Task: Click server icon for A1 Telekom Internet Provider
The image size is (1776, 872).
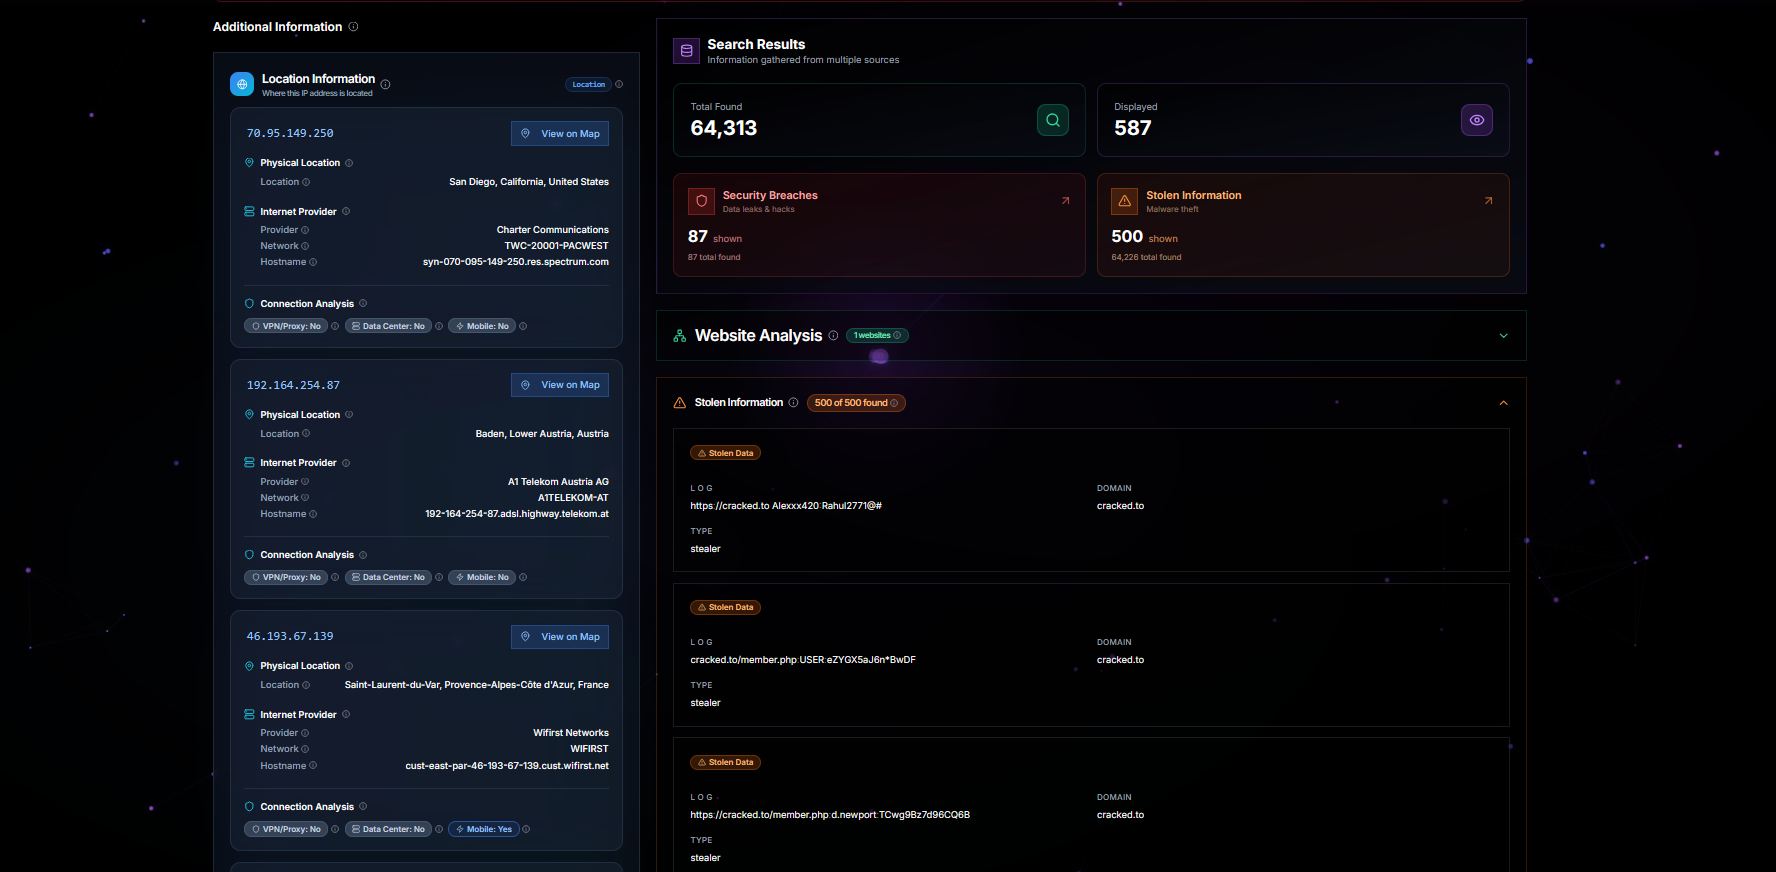Action: tap(249, 463)
